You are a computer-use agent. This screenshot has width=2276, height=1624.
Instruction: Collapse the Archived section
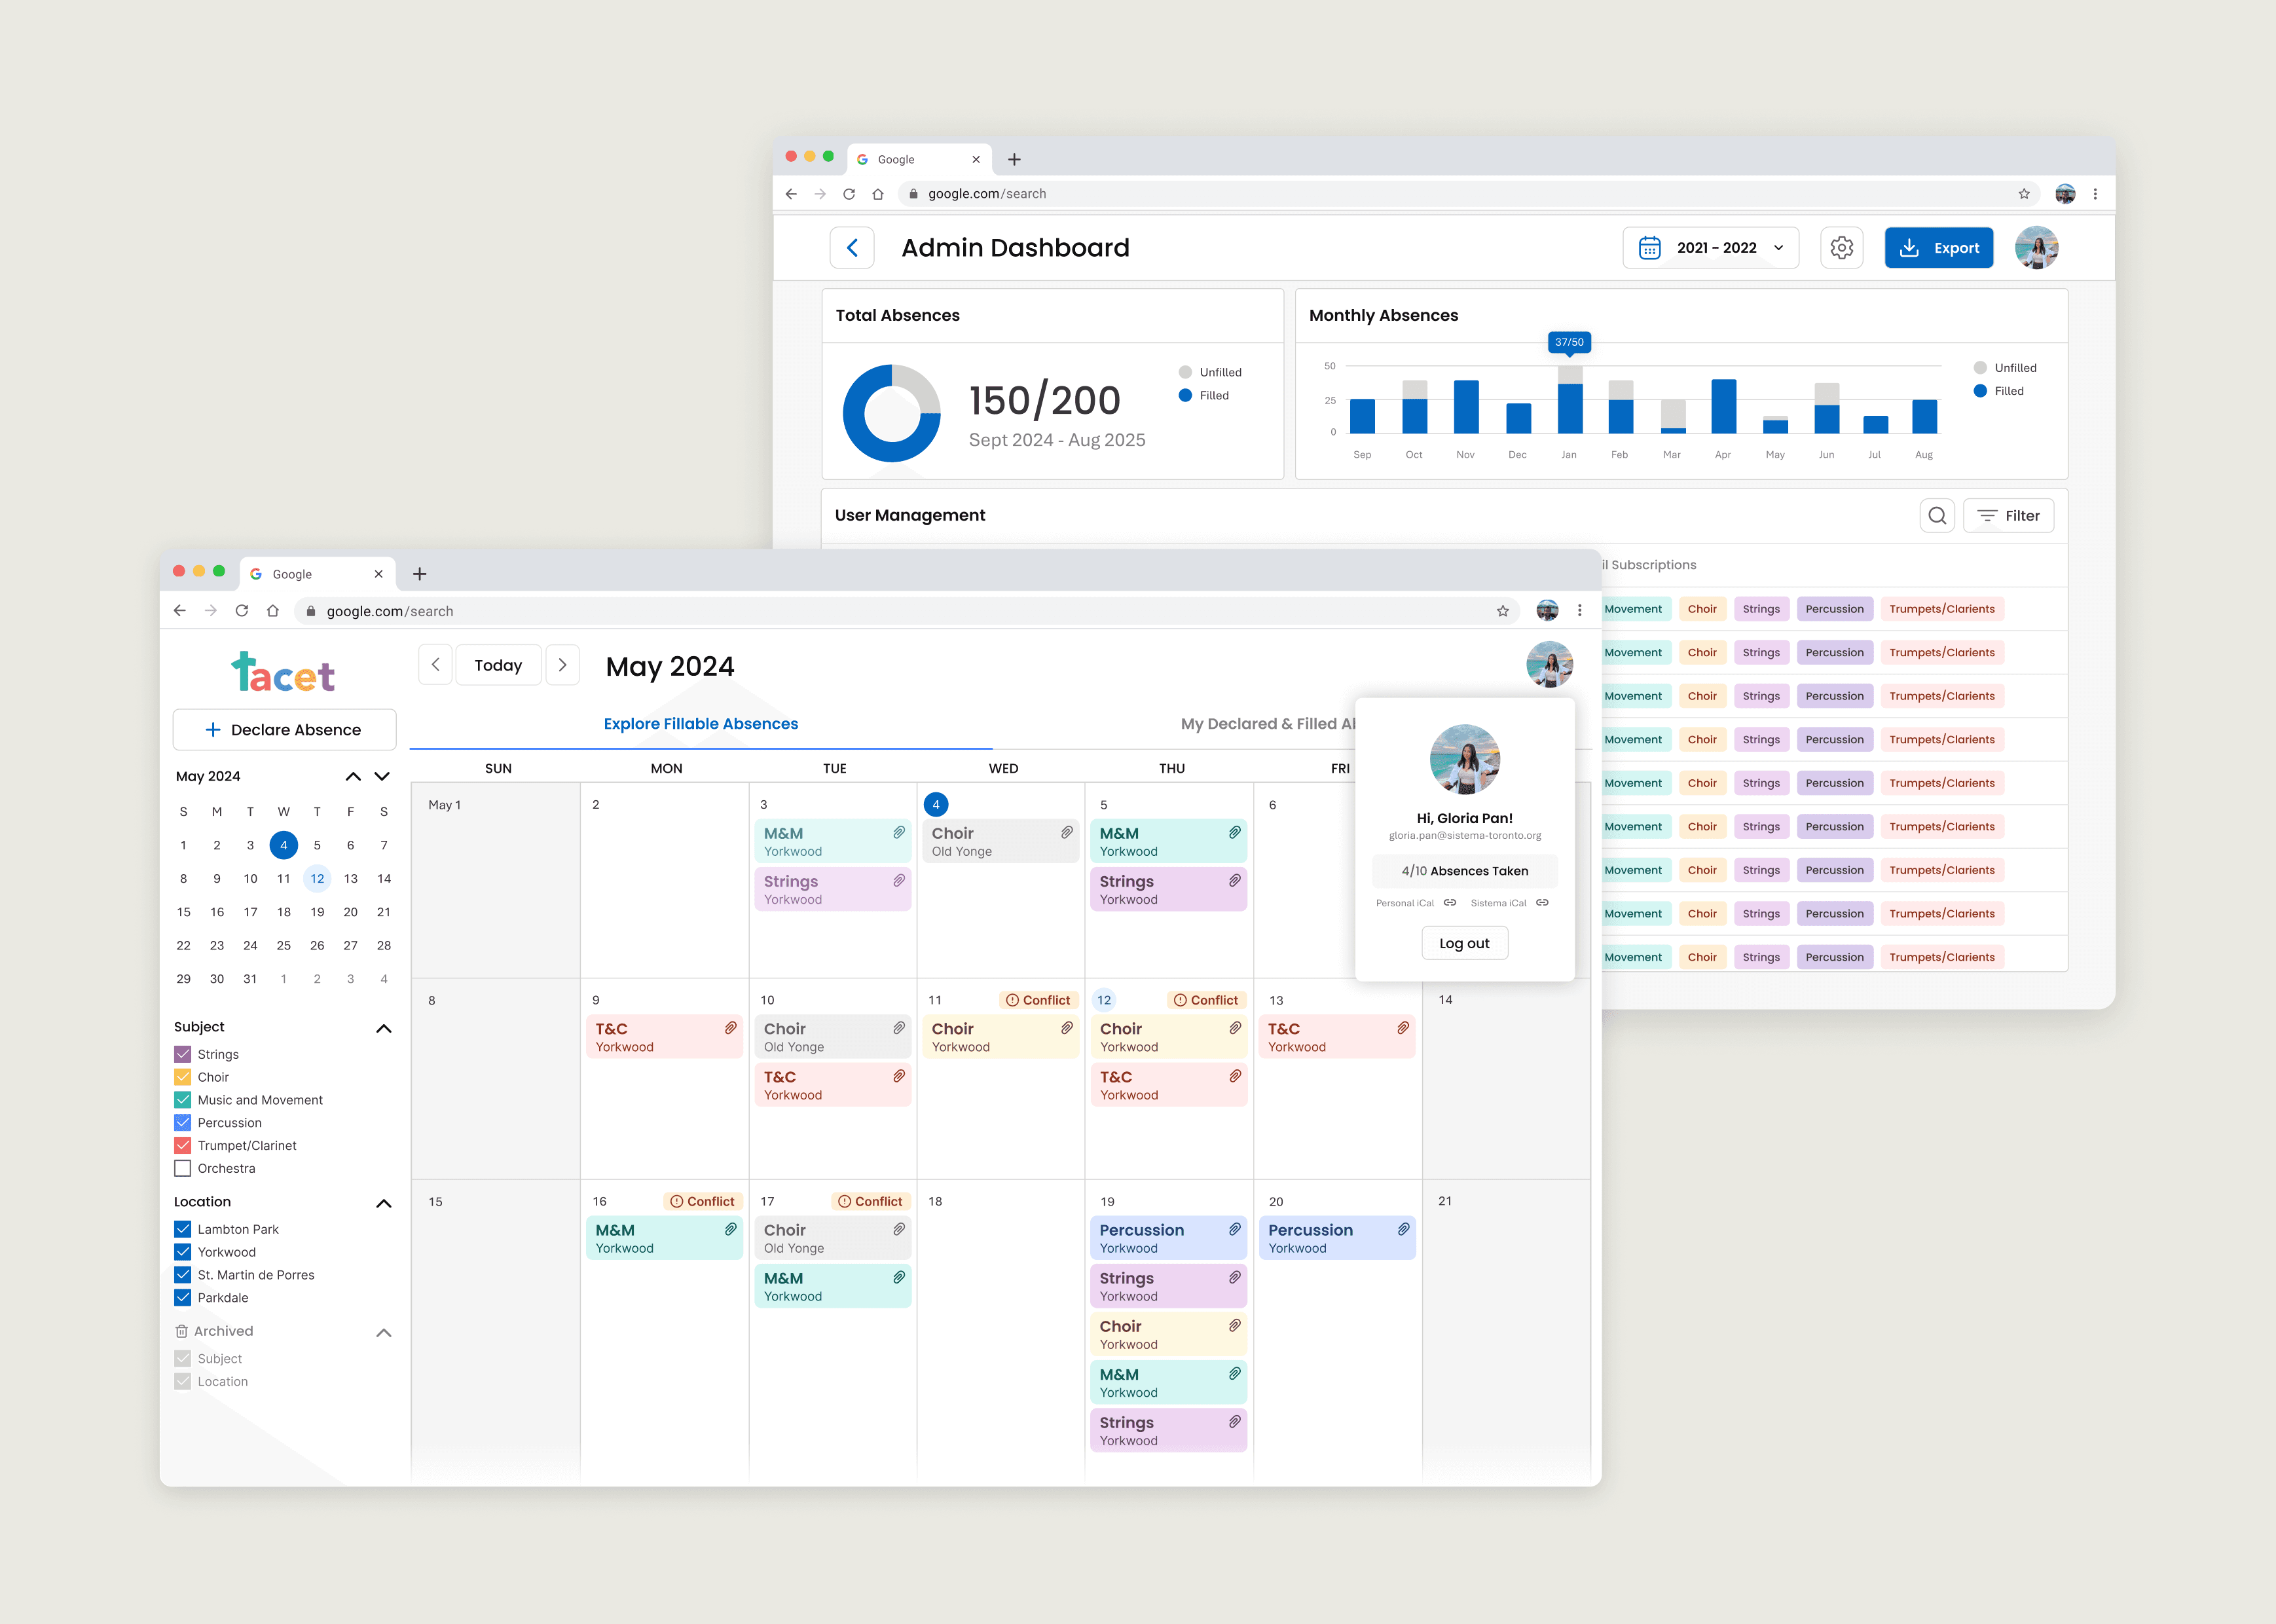coord(383,1332)
